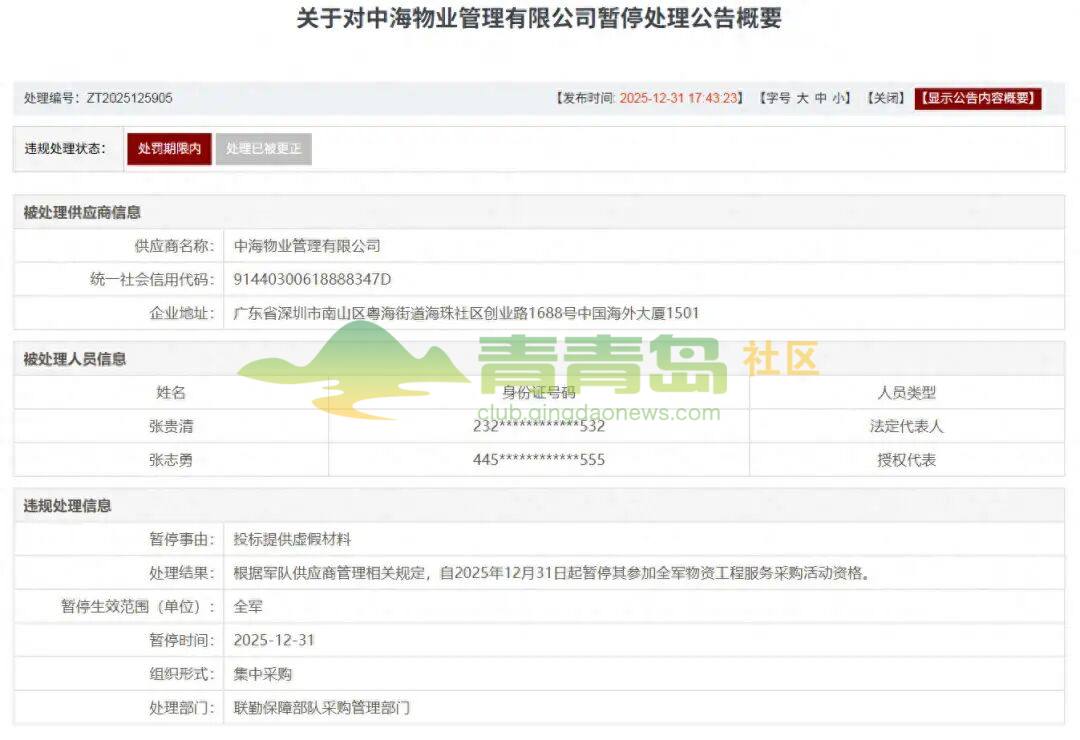Click ID number ending in 532
The image size is (1080, 740).
point(539,426)
